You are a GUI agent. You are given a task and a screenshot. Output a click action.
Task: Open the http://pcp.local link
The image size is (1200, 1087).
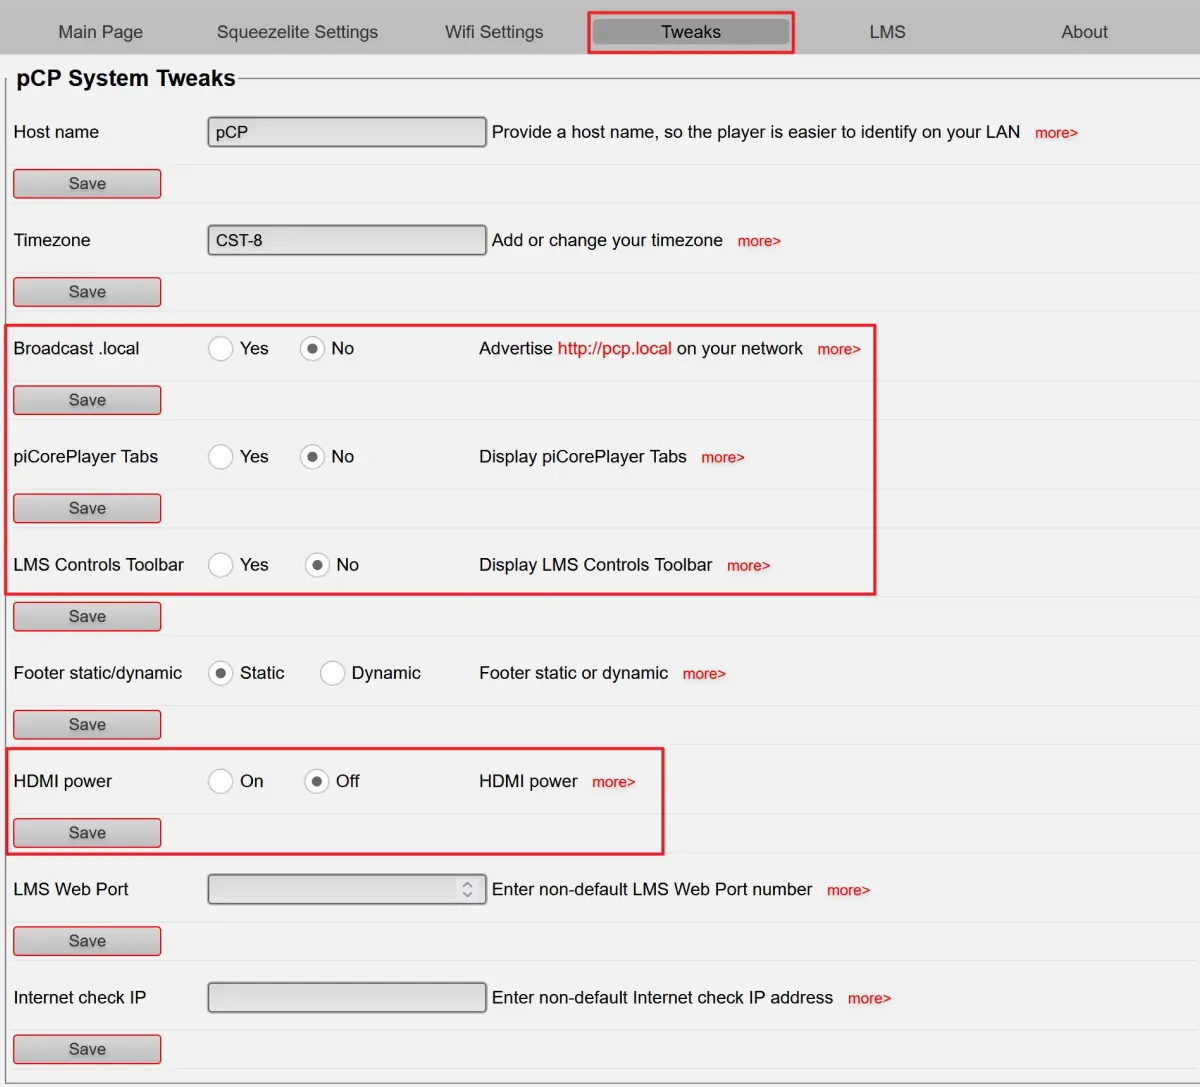pyautogui.click(x=615, y=349)
